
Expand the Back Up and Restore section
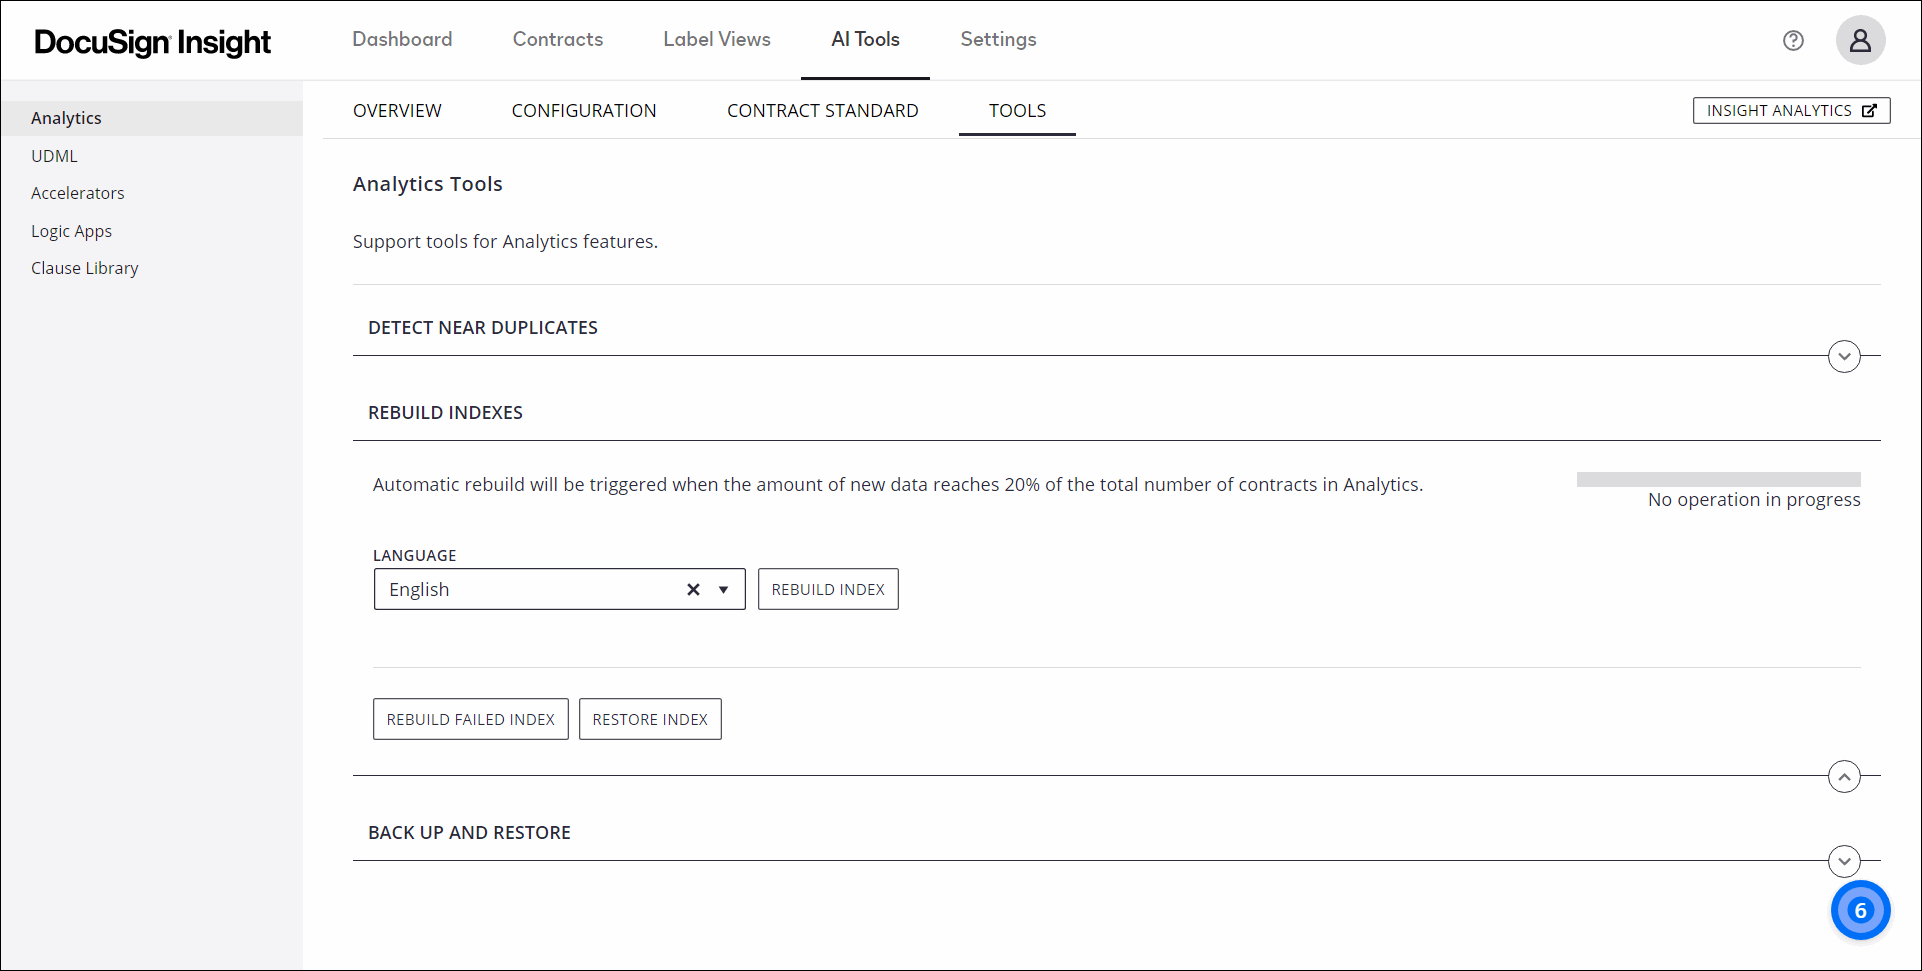(1844, 861)
